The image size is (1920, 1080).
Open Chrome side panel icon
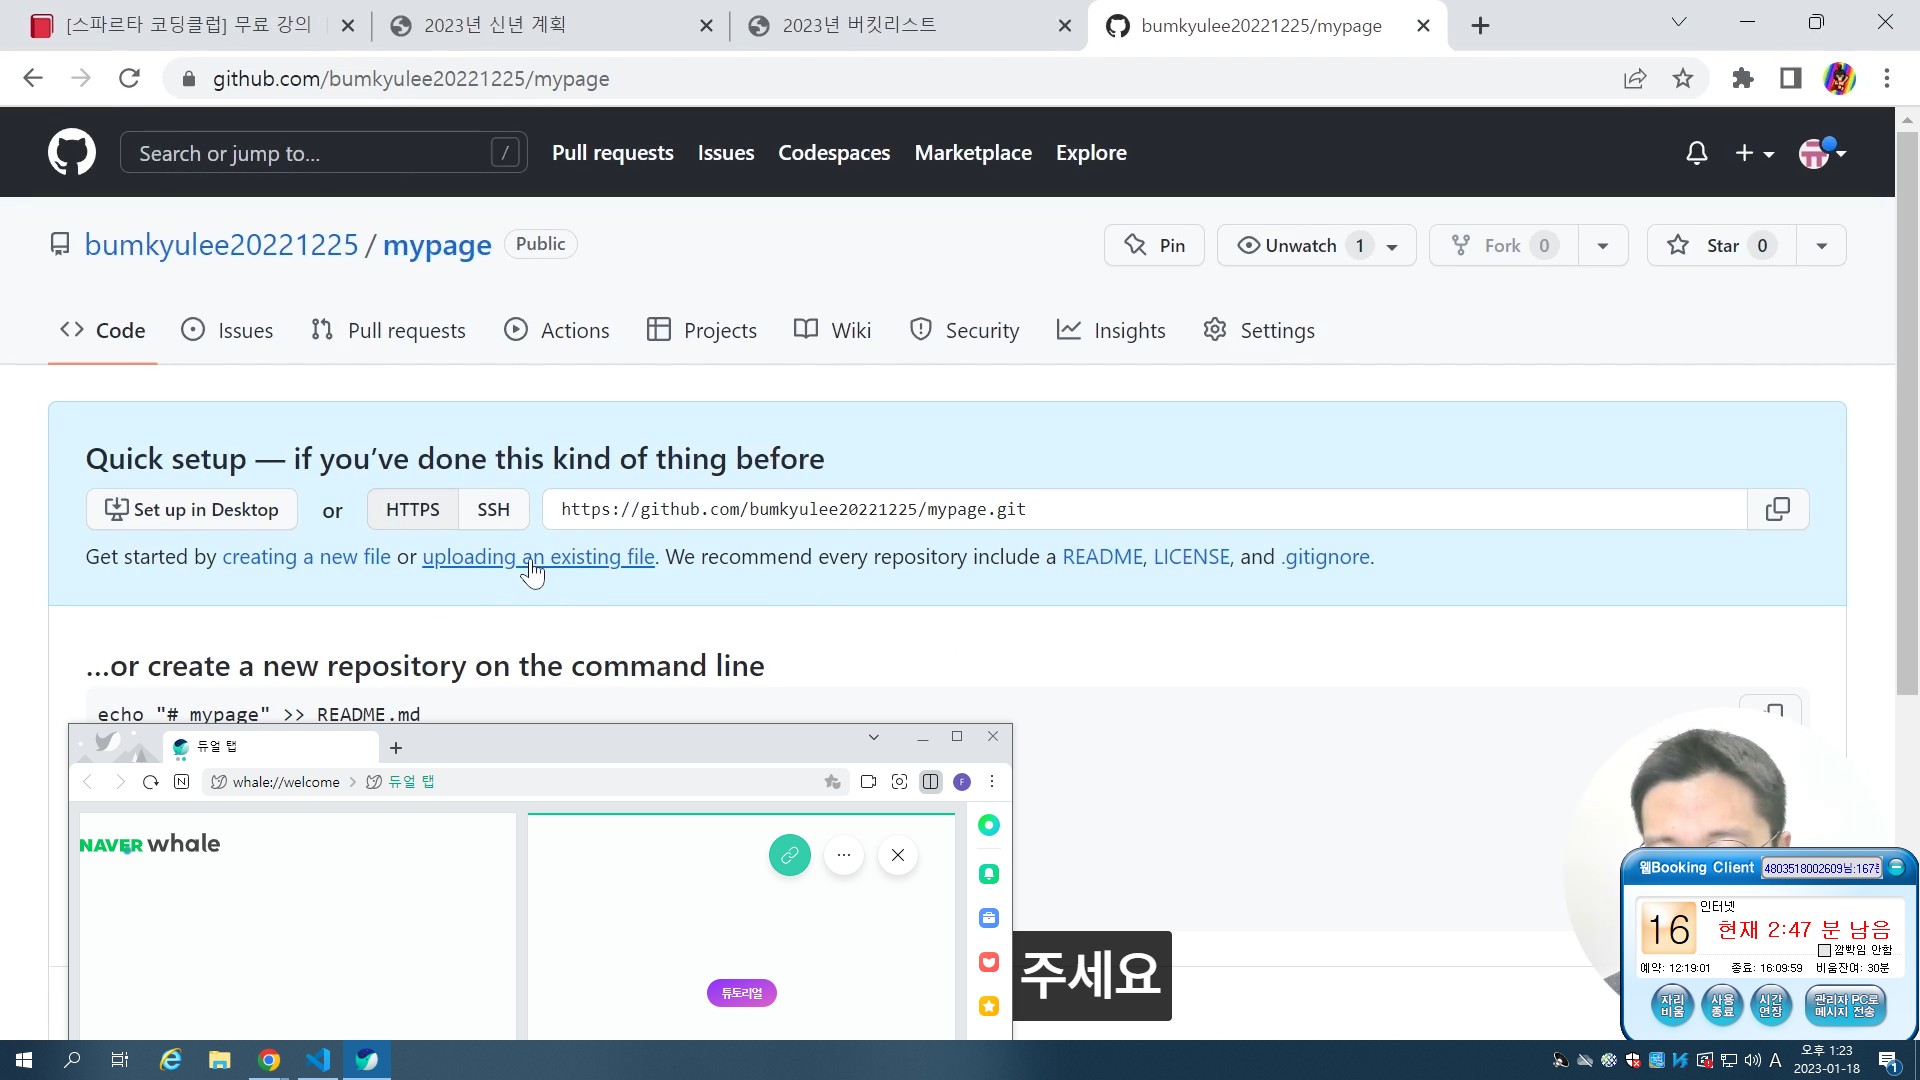click(1791, 78)
